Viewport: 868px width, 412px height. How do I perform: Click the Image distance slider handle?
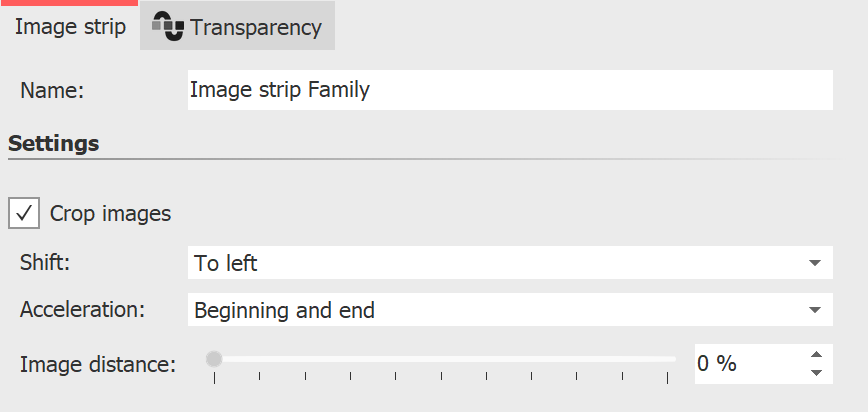pos(214,359)
